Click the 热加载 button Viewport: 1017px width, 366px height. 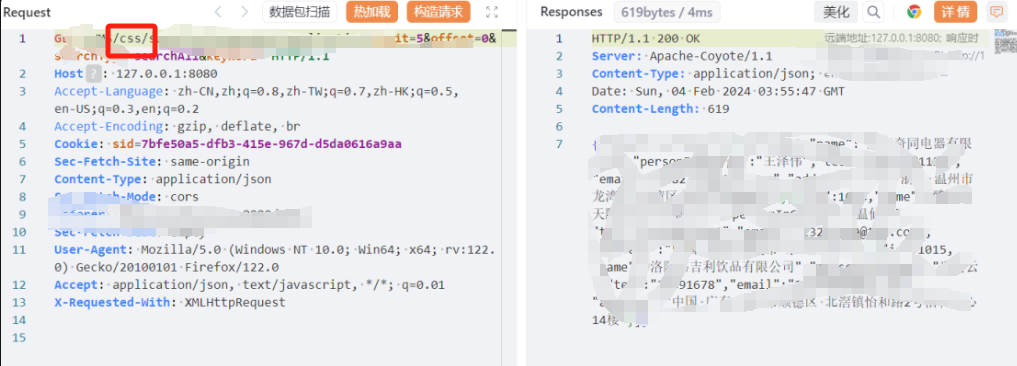372,12
